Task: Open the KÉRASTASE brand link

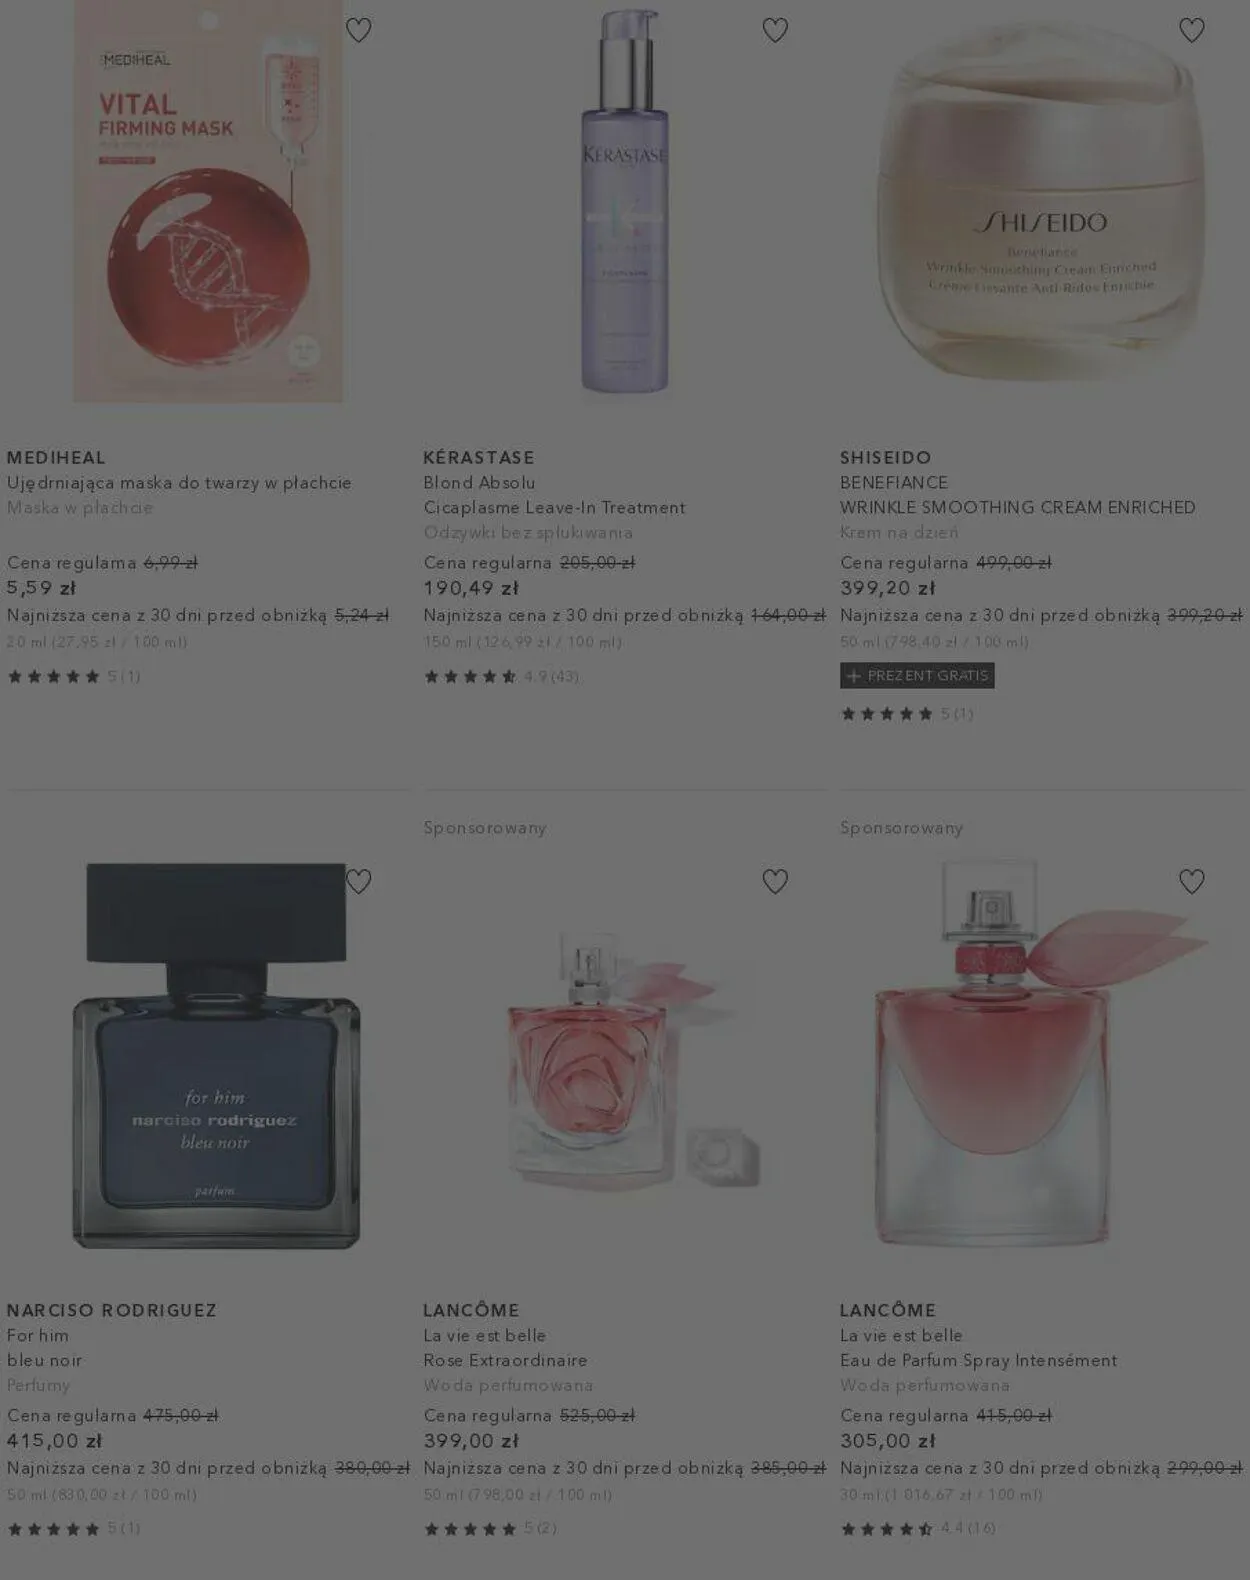Action: [x=479, y=458]
